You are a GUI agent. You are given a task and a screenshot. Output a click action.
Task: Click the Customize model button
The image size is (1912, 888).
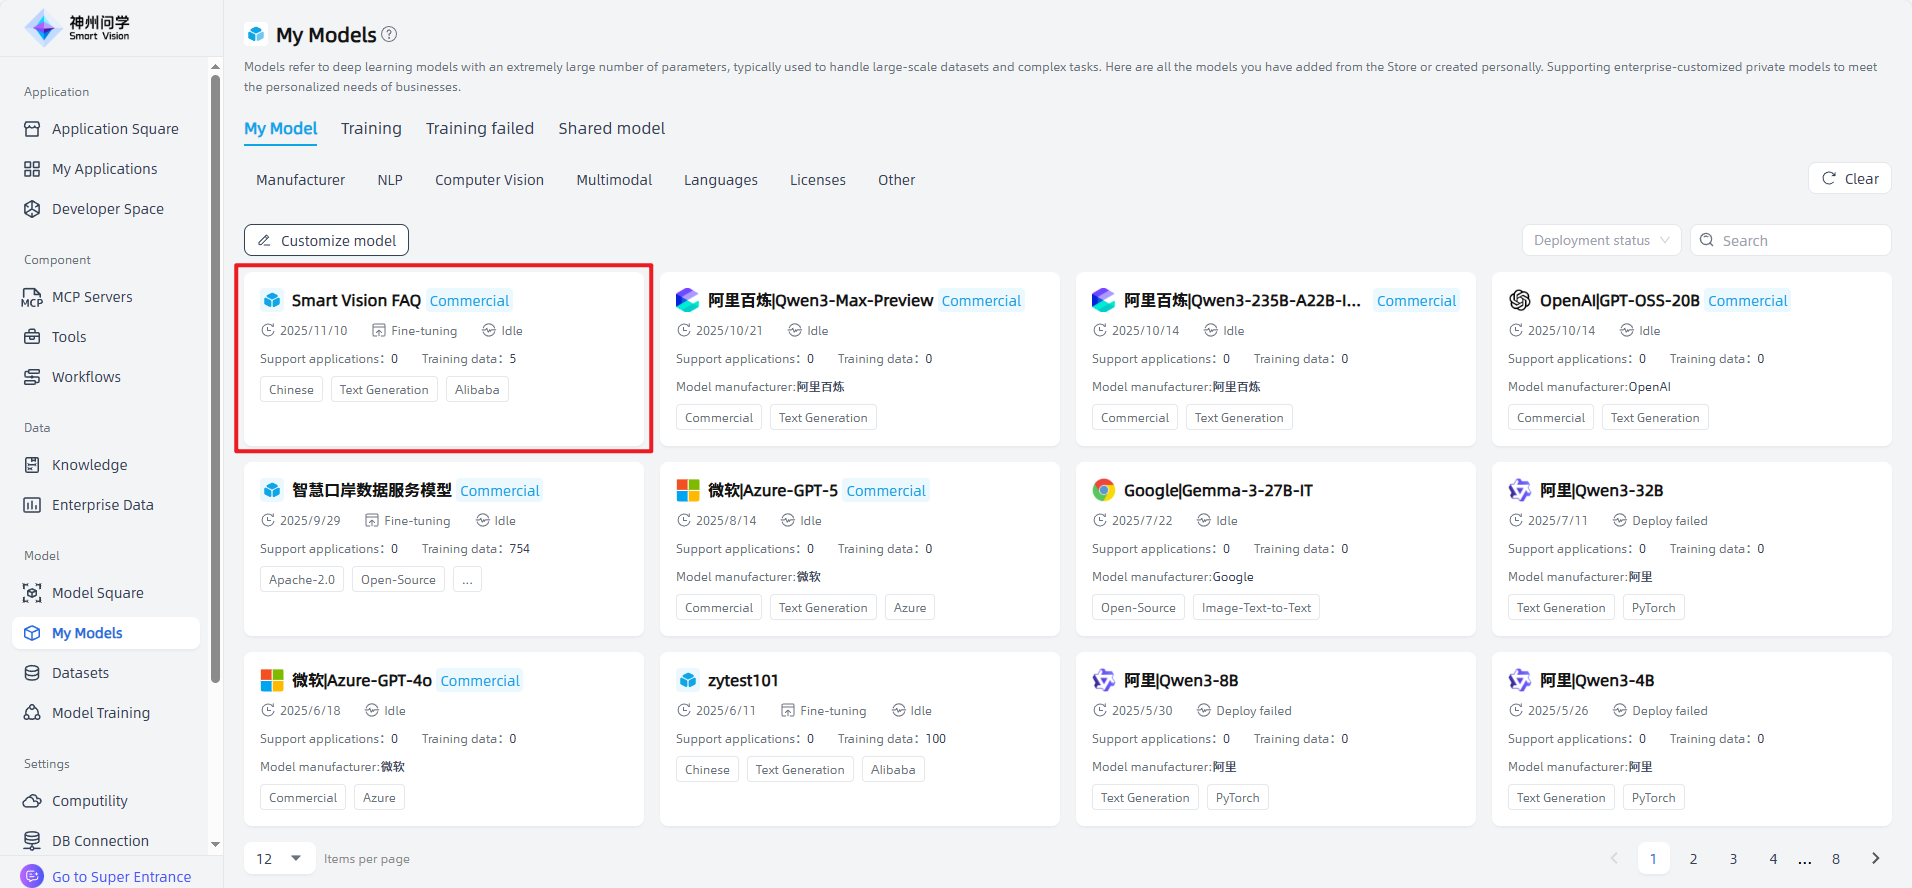coord(326,240)
